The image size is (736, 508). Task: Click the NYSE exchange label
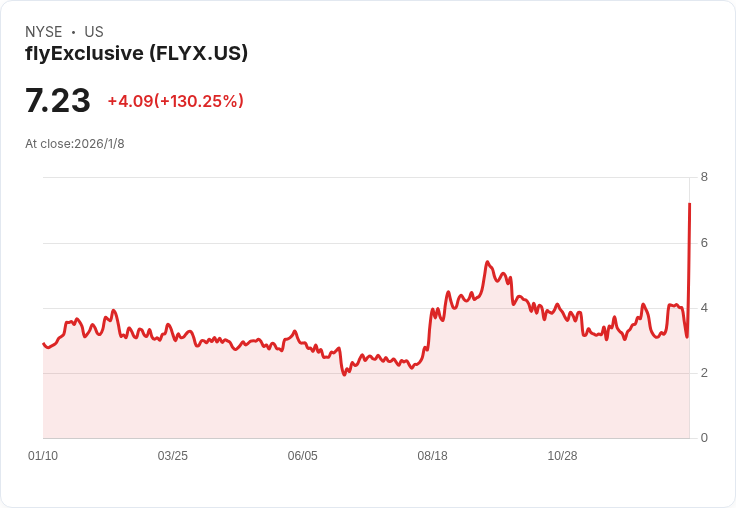click(45, 32)
